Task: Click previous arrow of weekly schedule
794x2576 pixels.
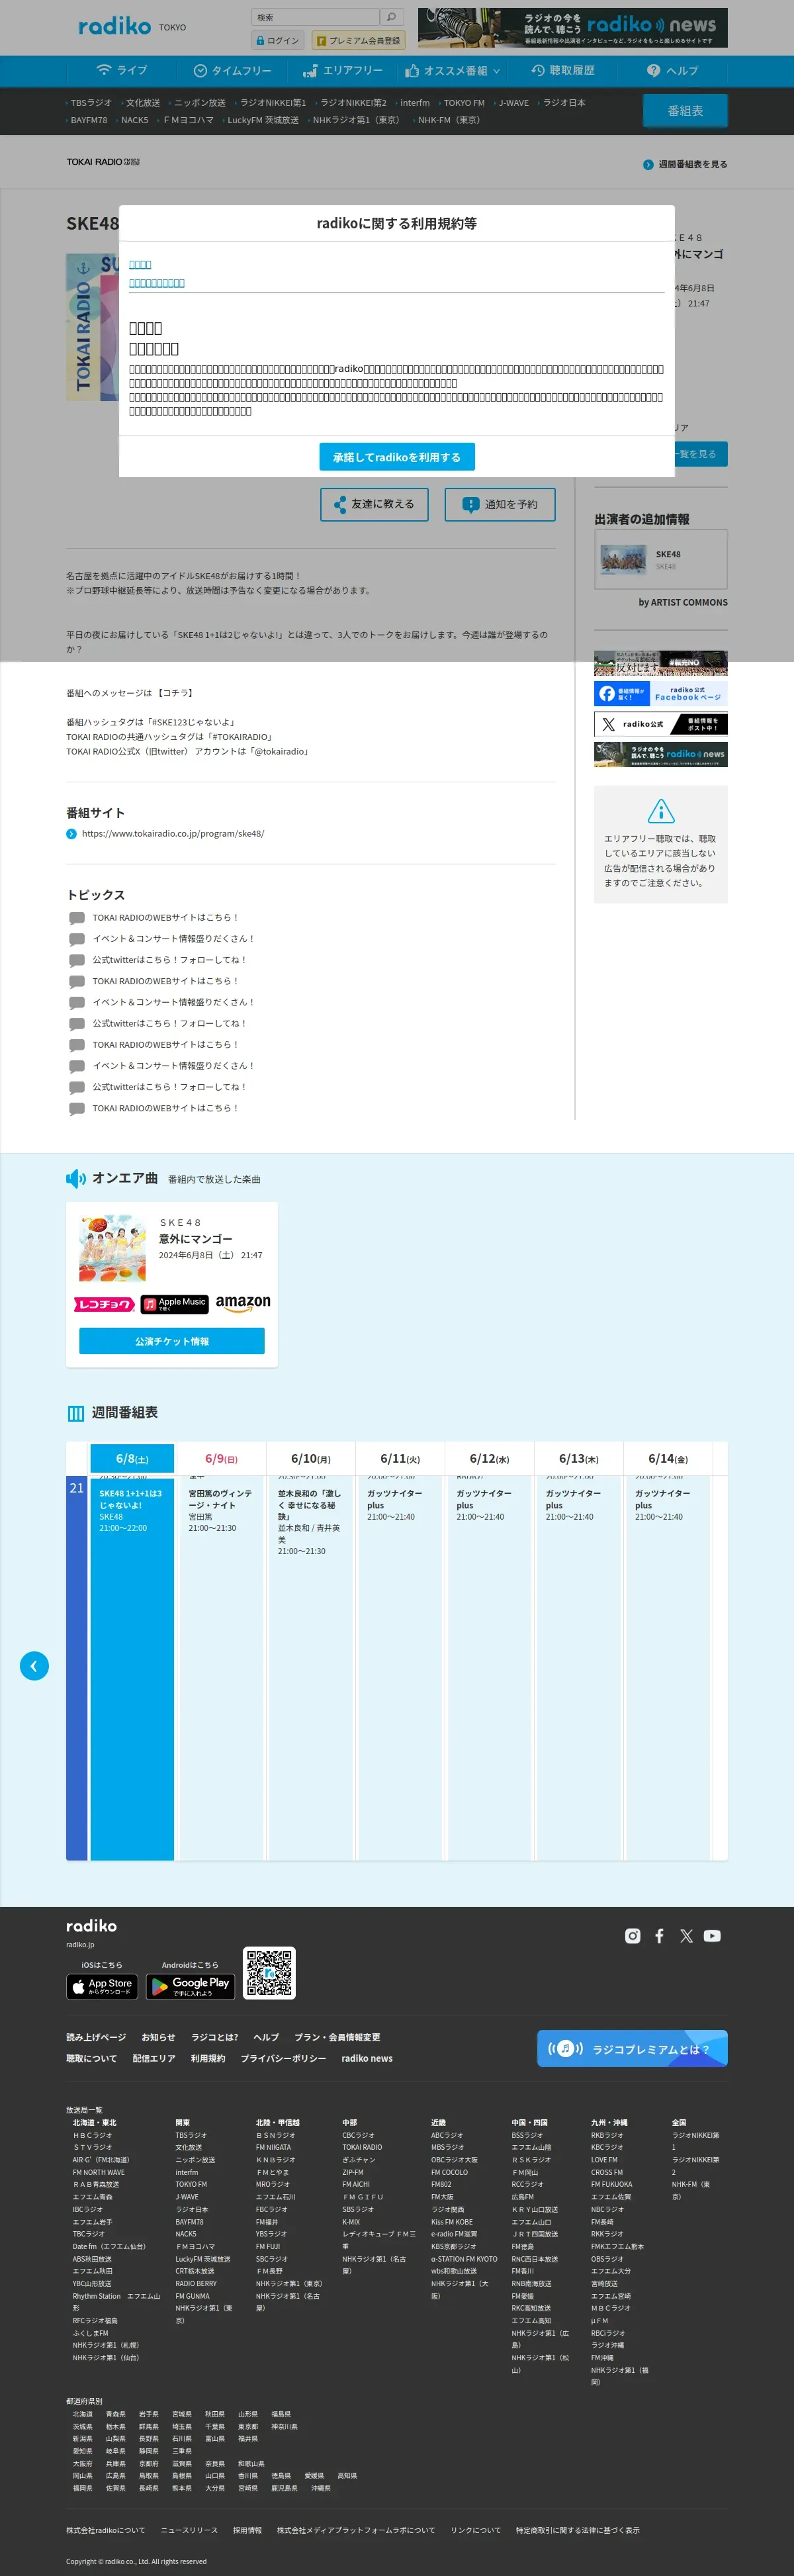Action: tap(34, 1665)
